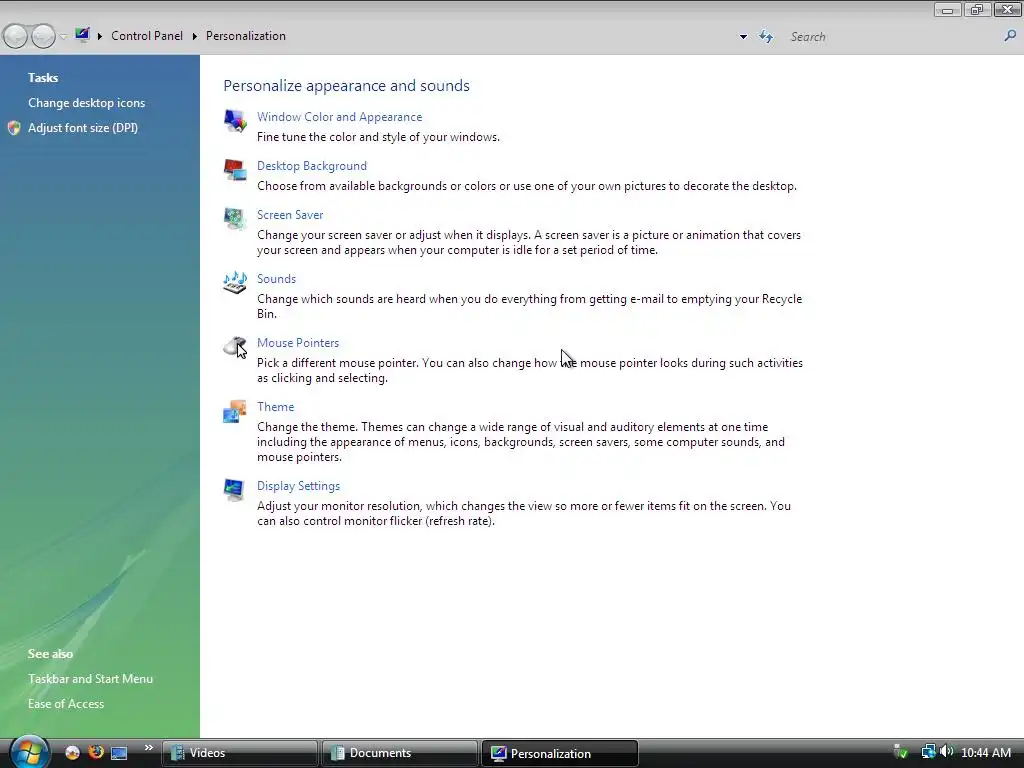Go back with the Back arrow button
This screenshot has height=768, width=1024.
point(16,36)
